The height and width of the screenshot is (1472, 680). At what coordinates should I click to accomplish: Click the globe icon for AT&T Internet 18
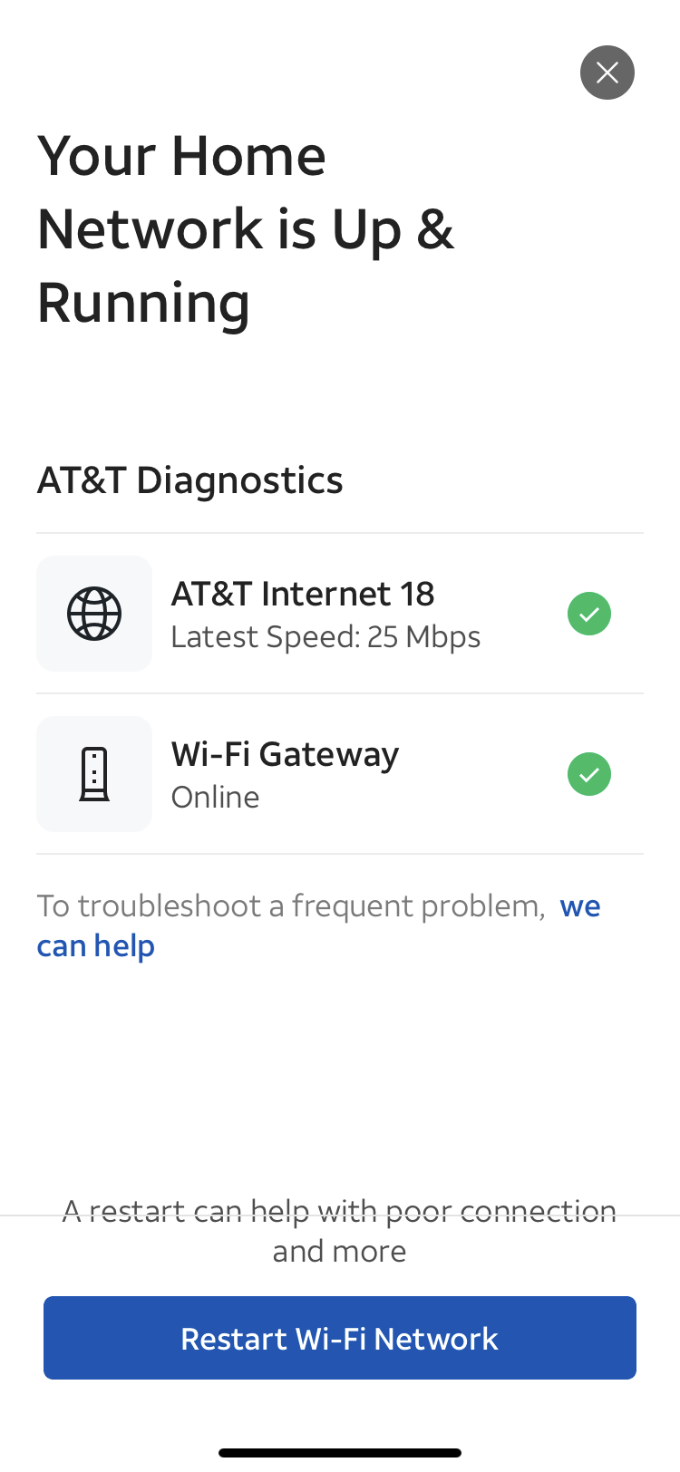click(93, 613)
